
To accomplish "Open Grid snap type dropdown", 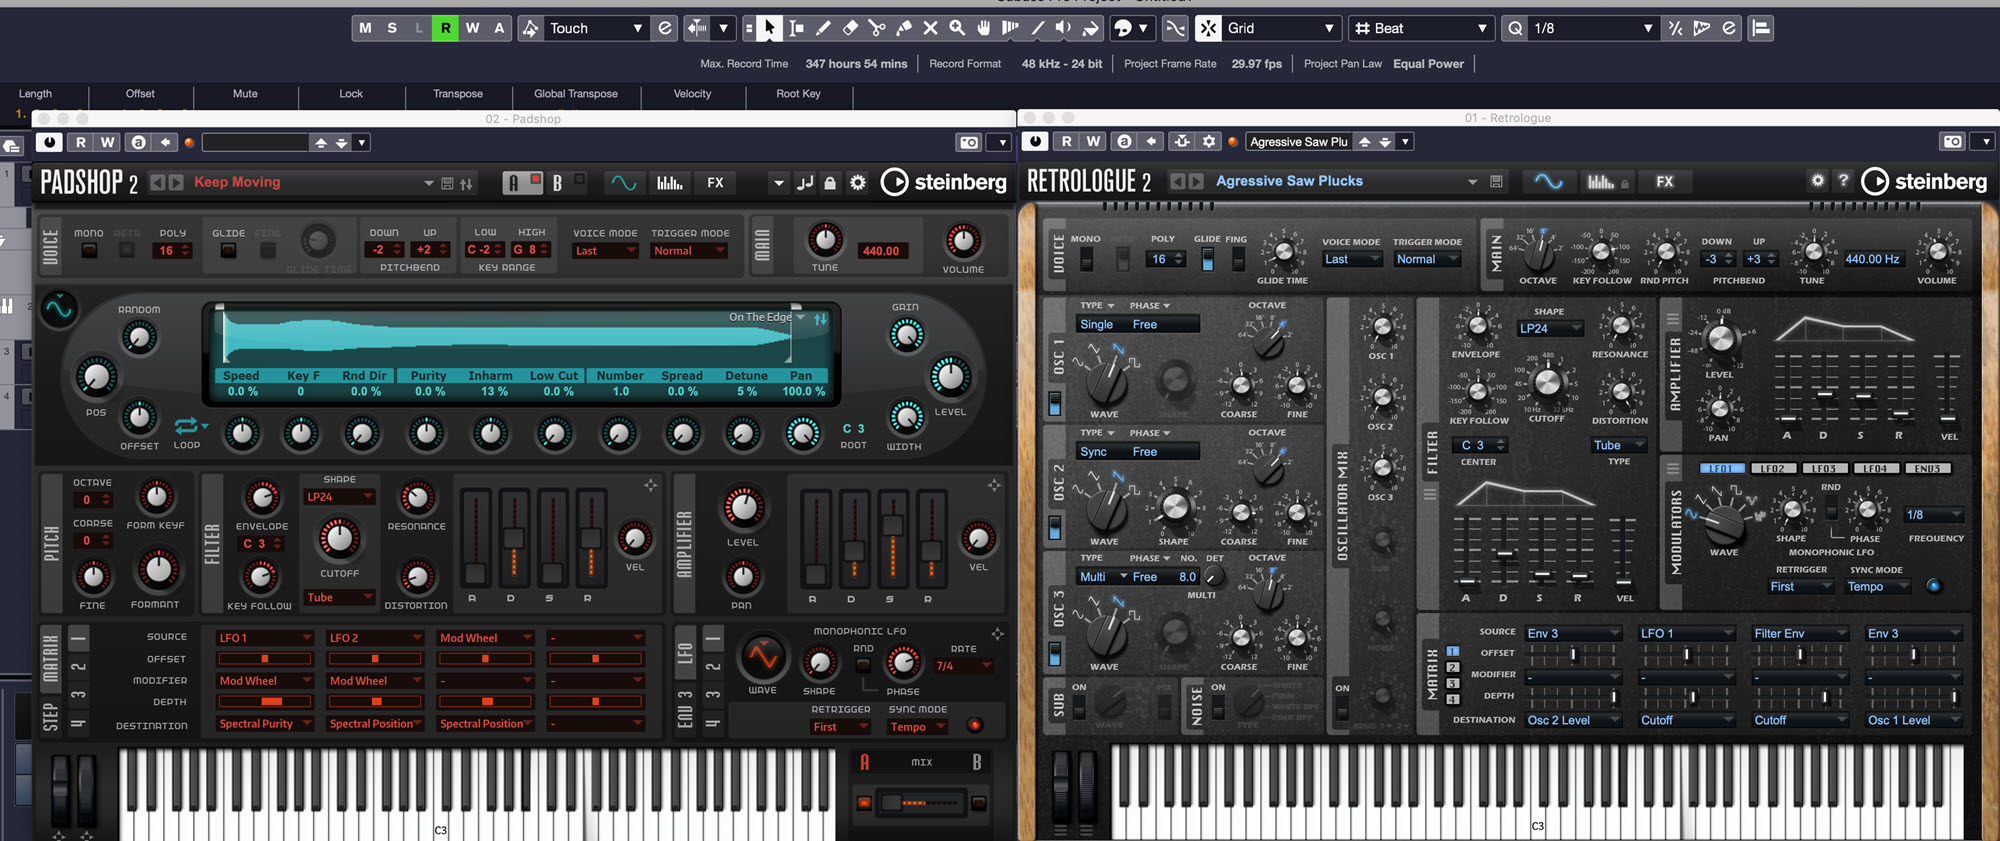I will coord(1281,28).
